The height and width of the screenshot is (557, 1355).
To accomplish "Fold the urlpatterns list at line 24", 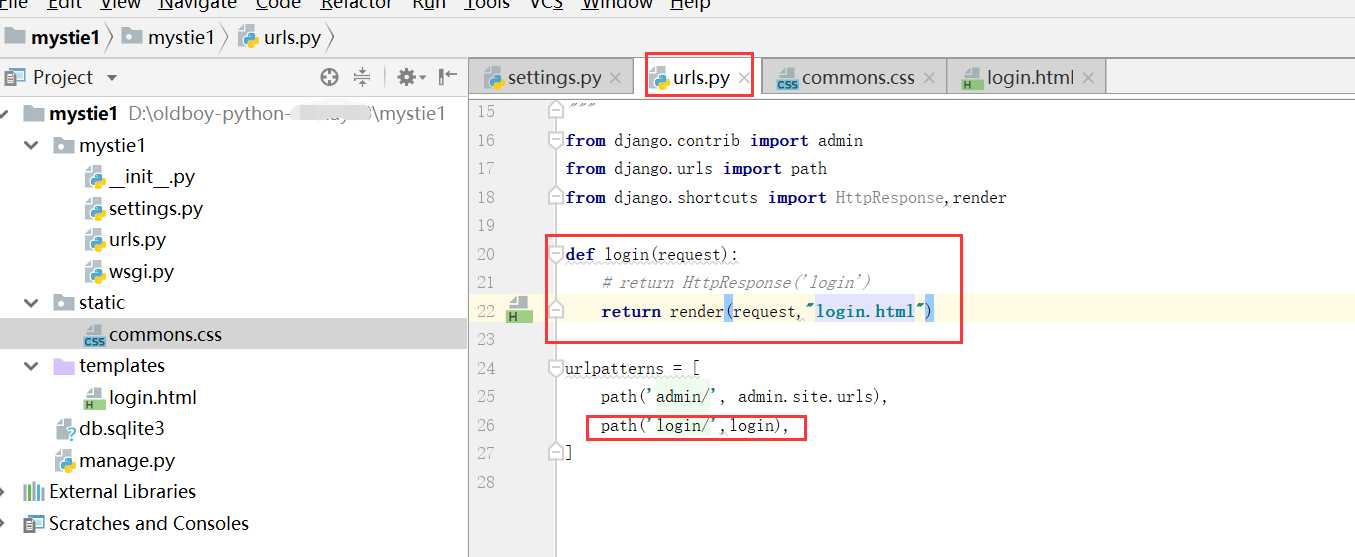I will (x=556, y=368).
